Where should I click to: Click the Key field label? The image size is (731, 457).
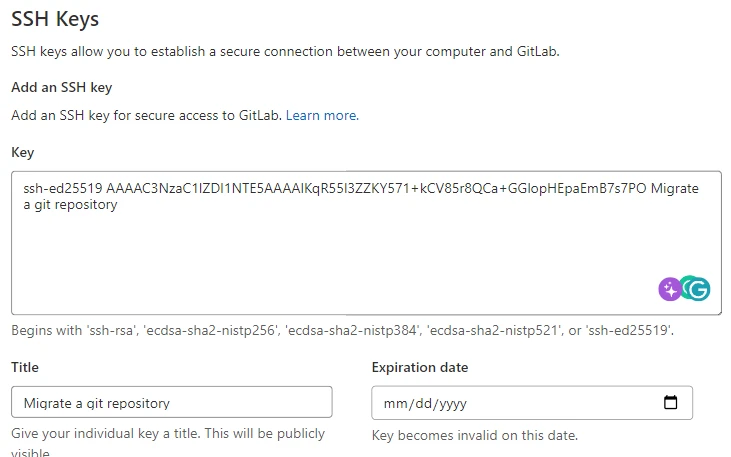[23, 152]
